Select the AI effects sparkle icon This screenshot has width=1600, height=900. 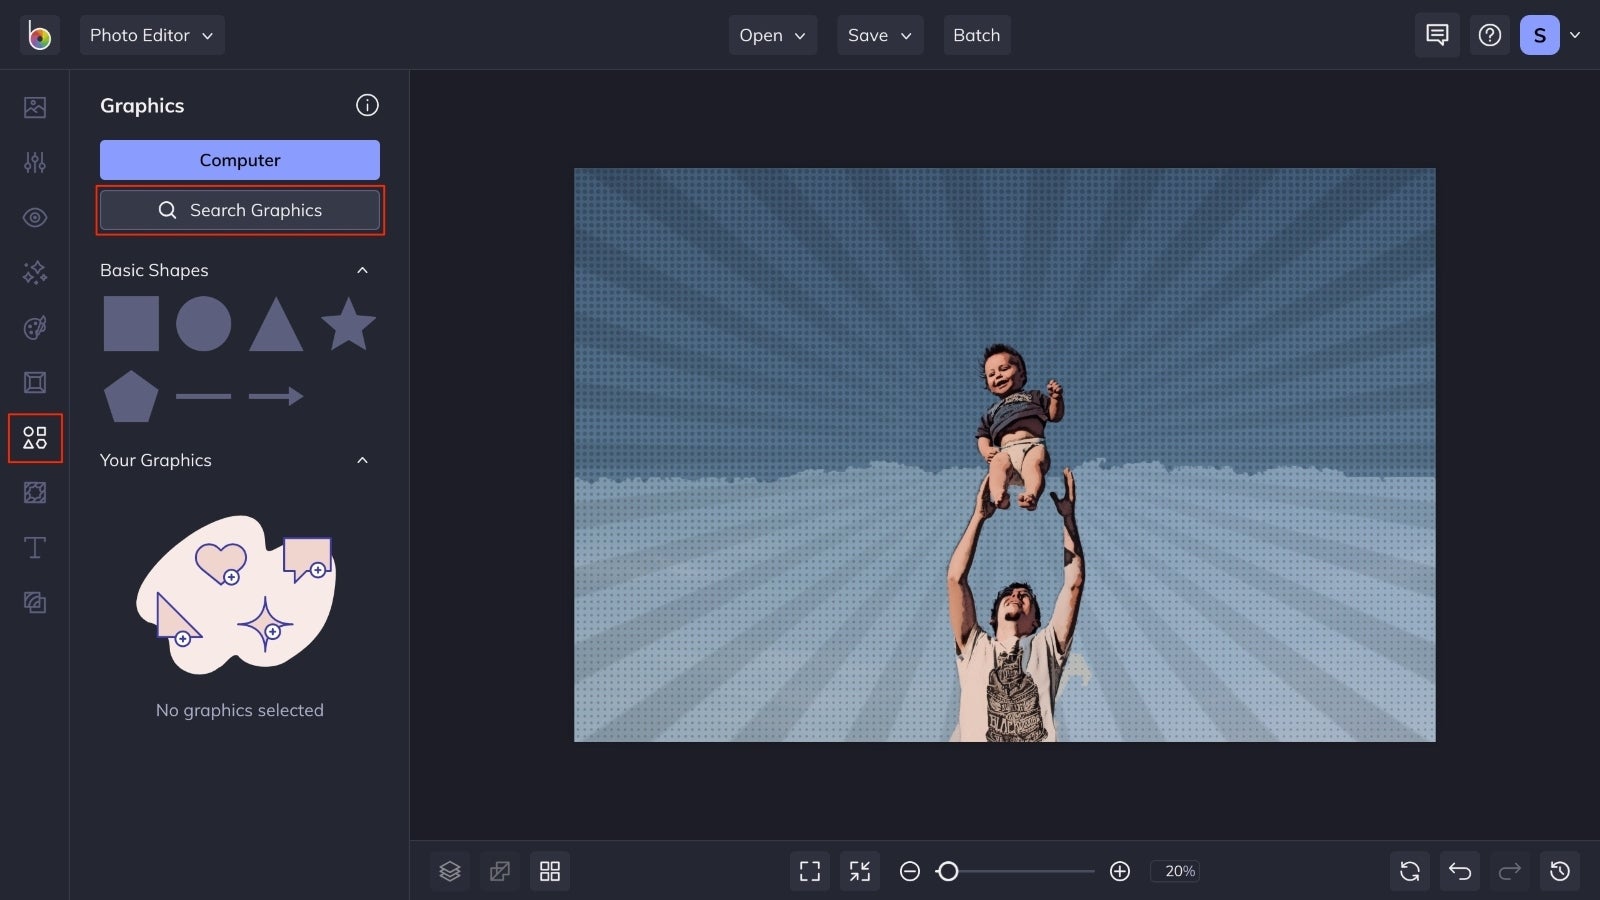(x=34, y=272)
